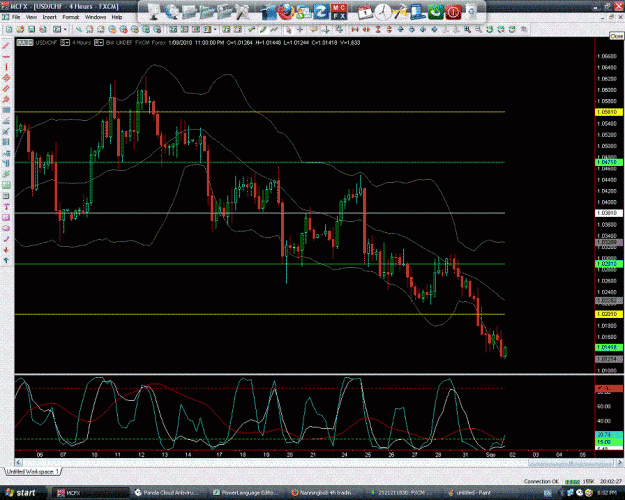Open Firefox from the top dock
This screenshot has width=625, height=500.
click(x=286, y=12)
